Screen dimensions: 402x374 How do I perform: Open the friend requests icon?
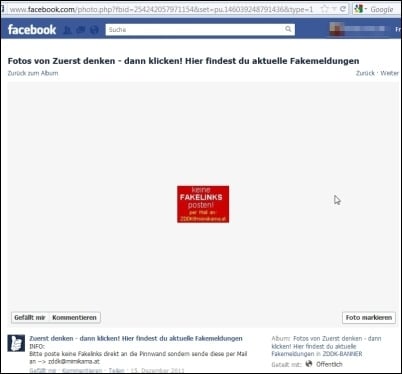(68, 30)
